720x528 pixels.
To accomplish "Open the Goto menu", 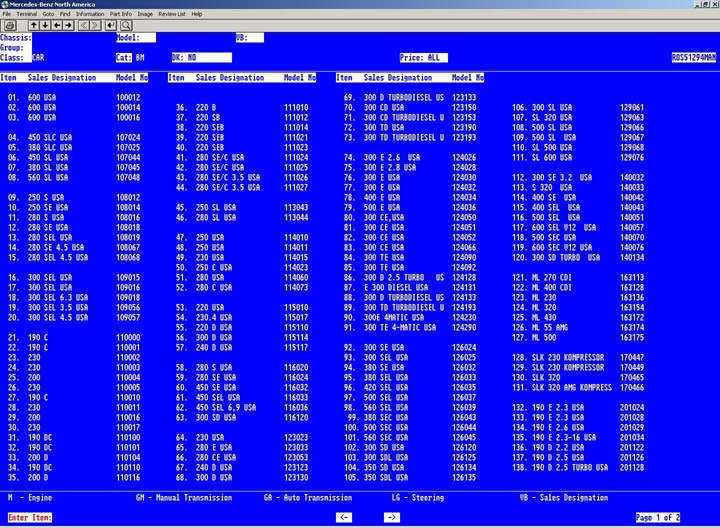I will [x=48, y=14].
